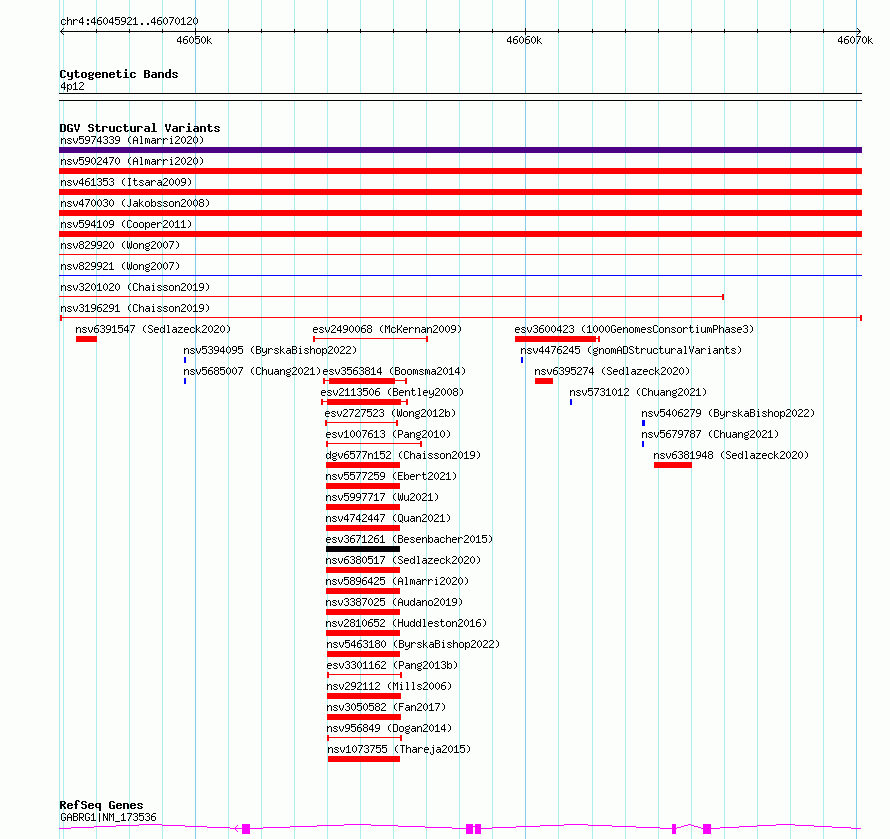Open variant nsv5577259 (Ebert2021)

[x=391, y=476]
